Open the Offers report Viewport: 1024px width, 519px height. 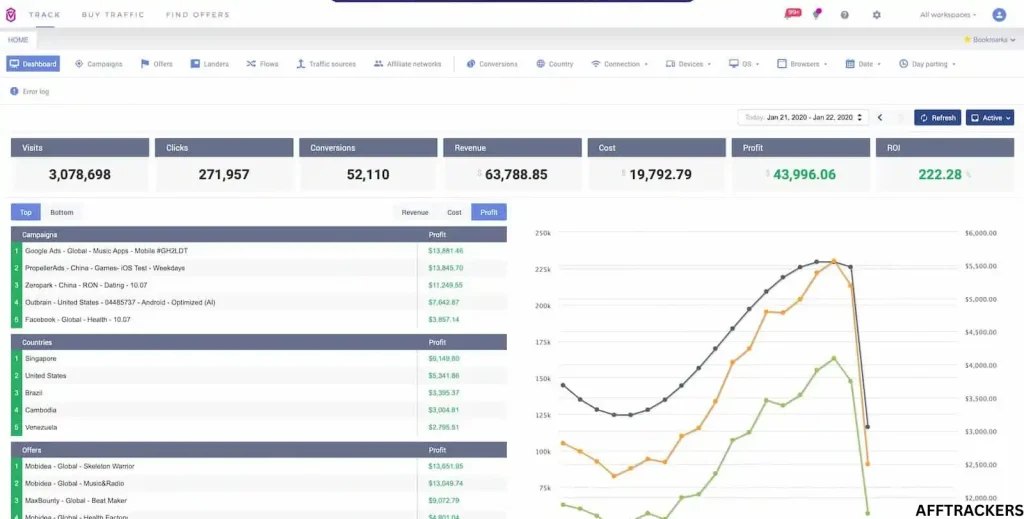pos(157,64)
